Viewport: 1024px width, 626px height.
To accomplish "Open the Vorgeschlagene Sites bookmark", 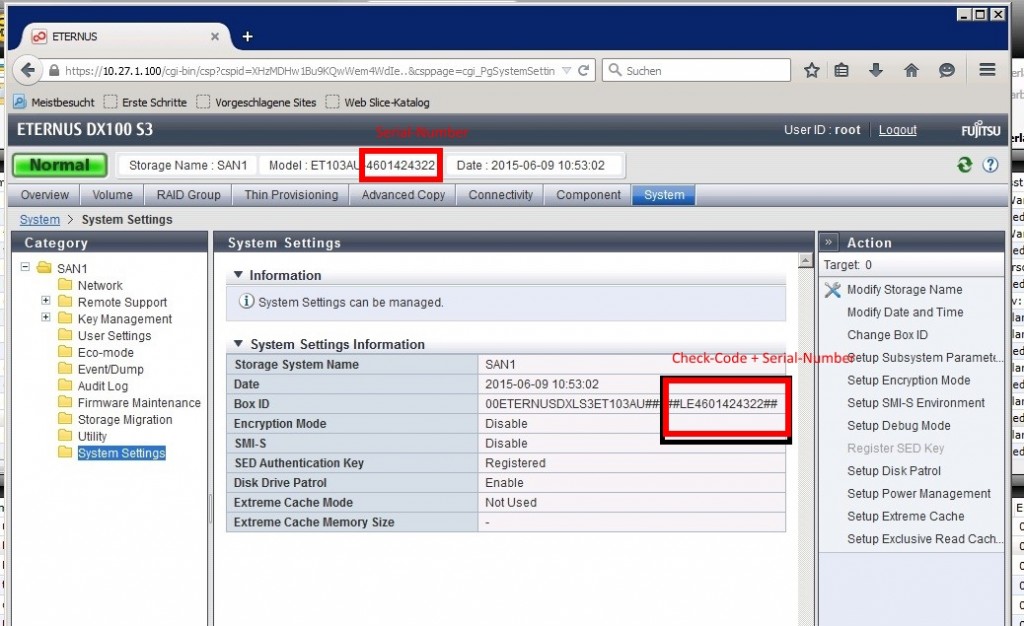I will [257, 102].
